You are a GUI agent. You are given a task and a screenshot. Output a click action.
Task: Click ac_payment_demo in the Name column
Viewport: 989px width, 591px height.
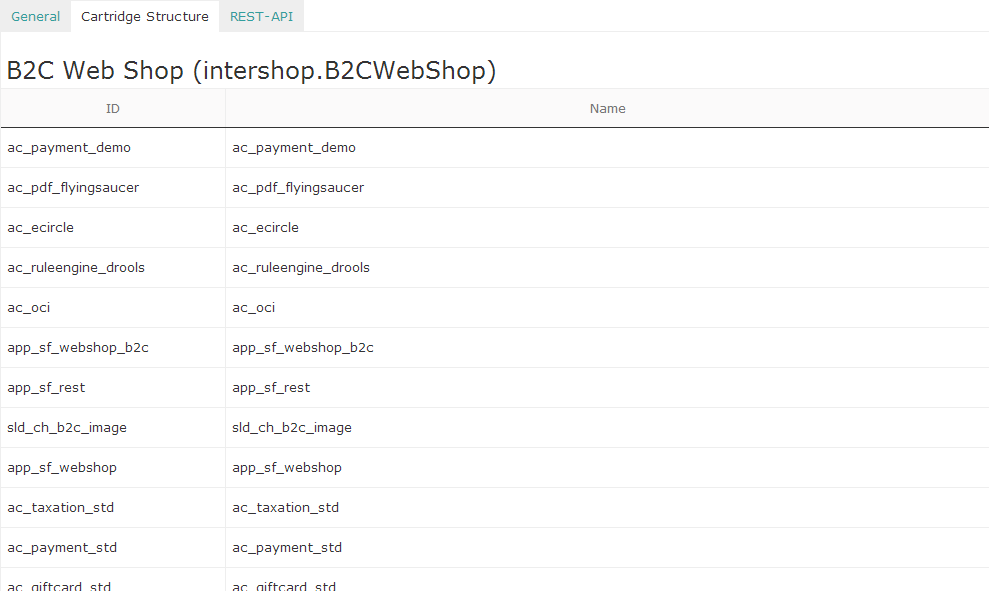click(x=294, y=147)
